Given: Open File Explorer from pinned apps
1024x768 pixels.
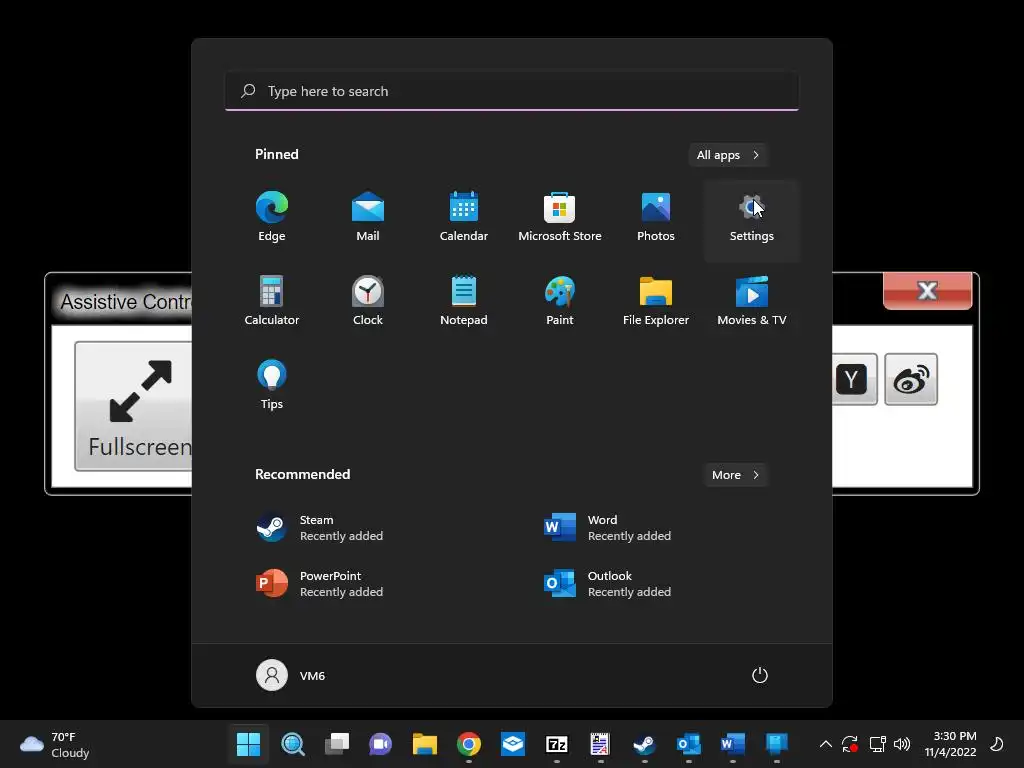Looking at the screenshot, I should (x=656, y=301).
